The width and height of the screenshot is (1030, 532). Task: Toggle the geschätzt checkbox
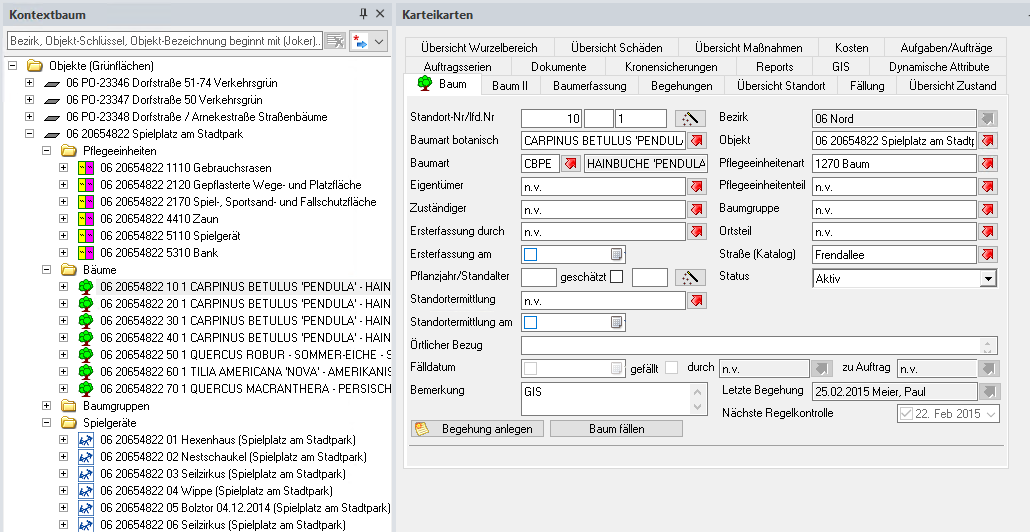coord(617,277)
